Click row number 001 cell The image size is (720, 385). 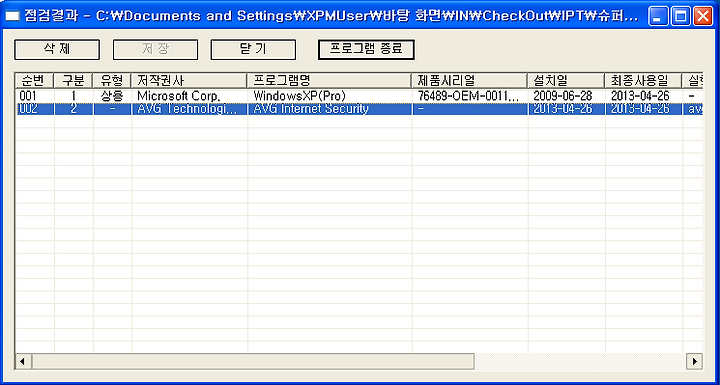tap(35, 96)
